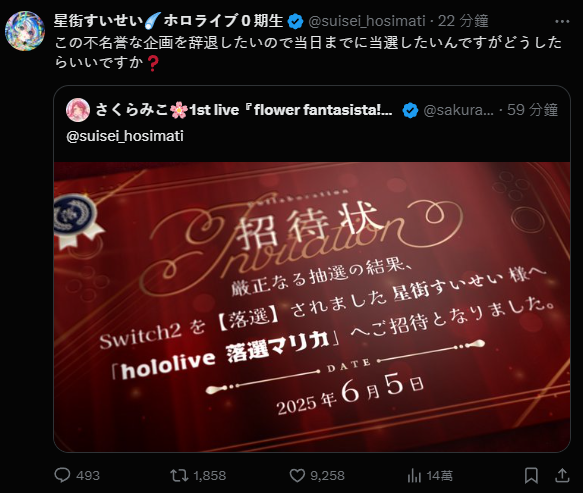Open the view analytics bar chart icon
This screenshot has height=493, width=583.
tap(414, 475)
